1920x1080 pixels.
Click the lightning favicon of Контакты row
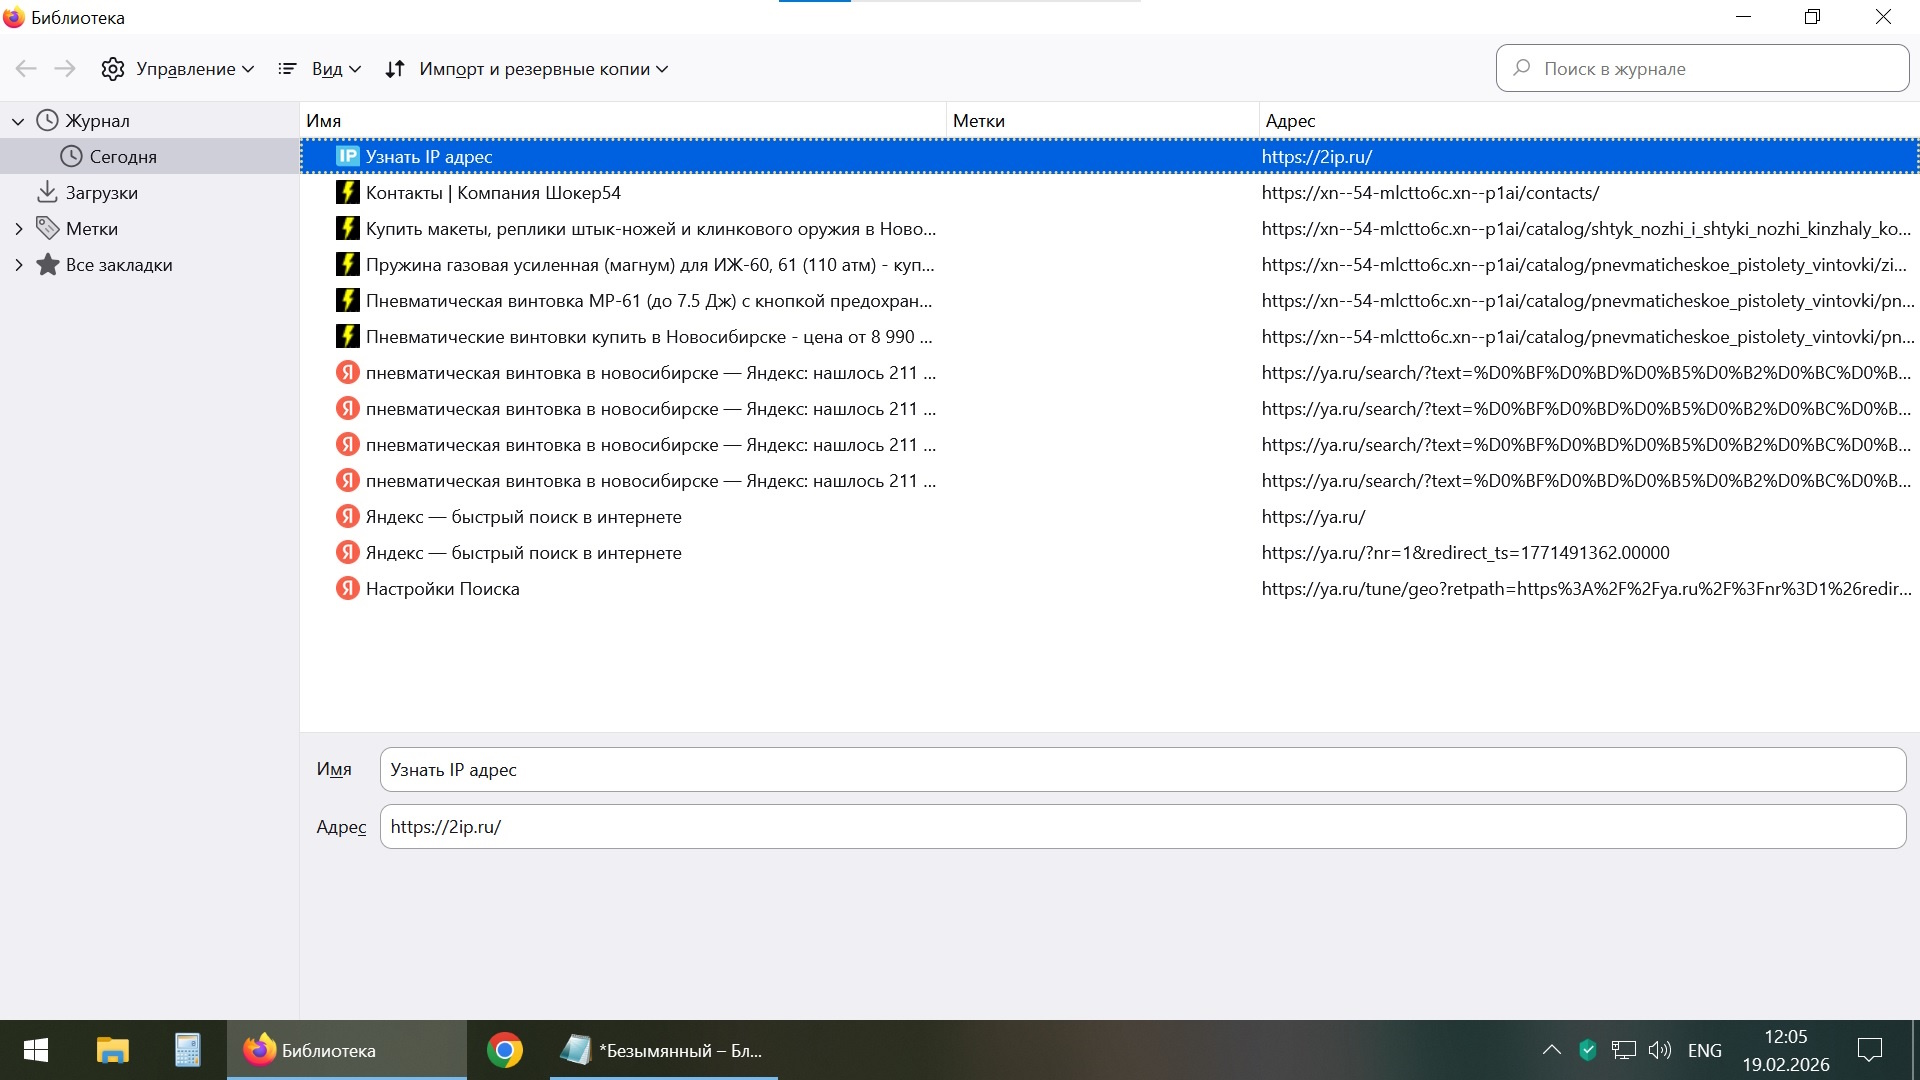tap(347, 192)
